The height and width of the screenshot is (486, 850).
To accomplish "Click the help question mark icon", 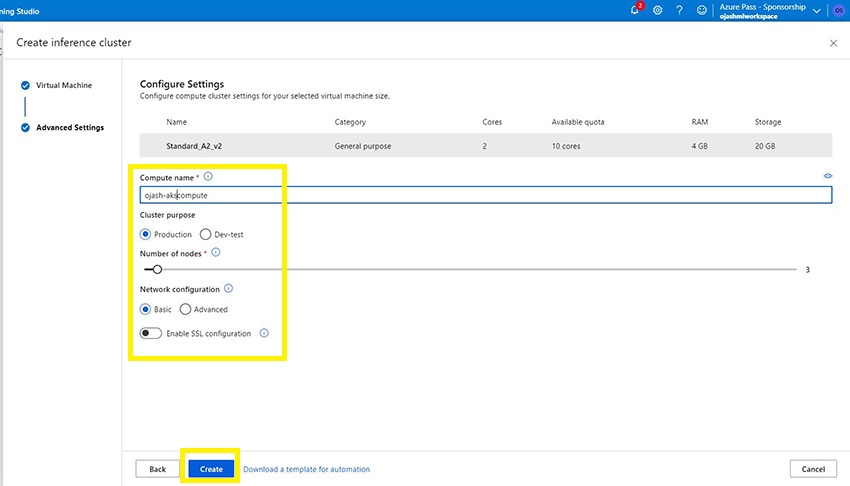I will pos(679,10).
